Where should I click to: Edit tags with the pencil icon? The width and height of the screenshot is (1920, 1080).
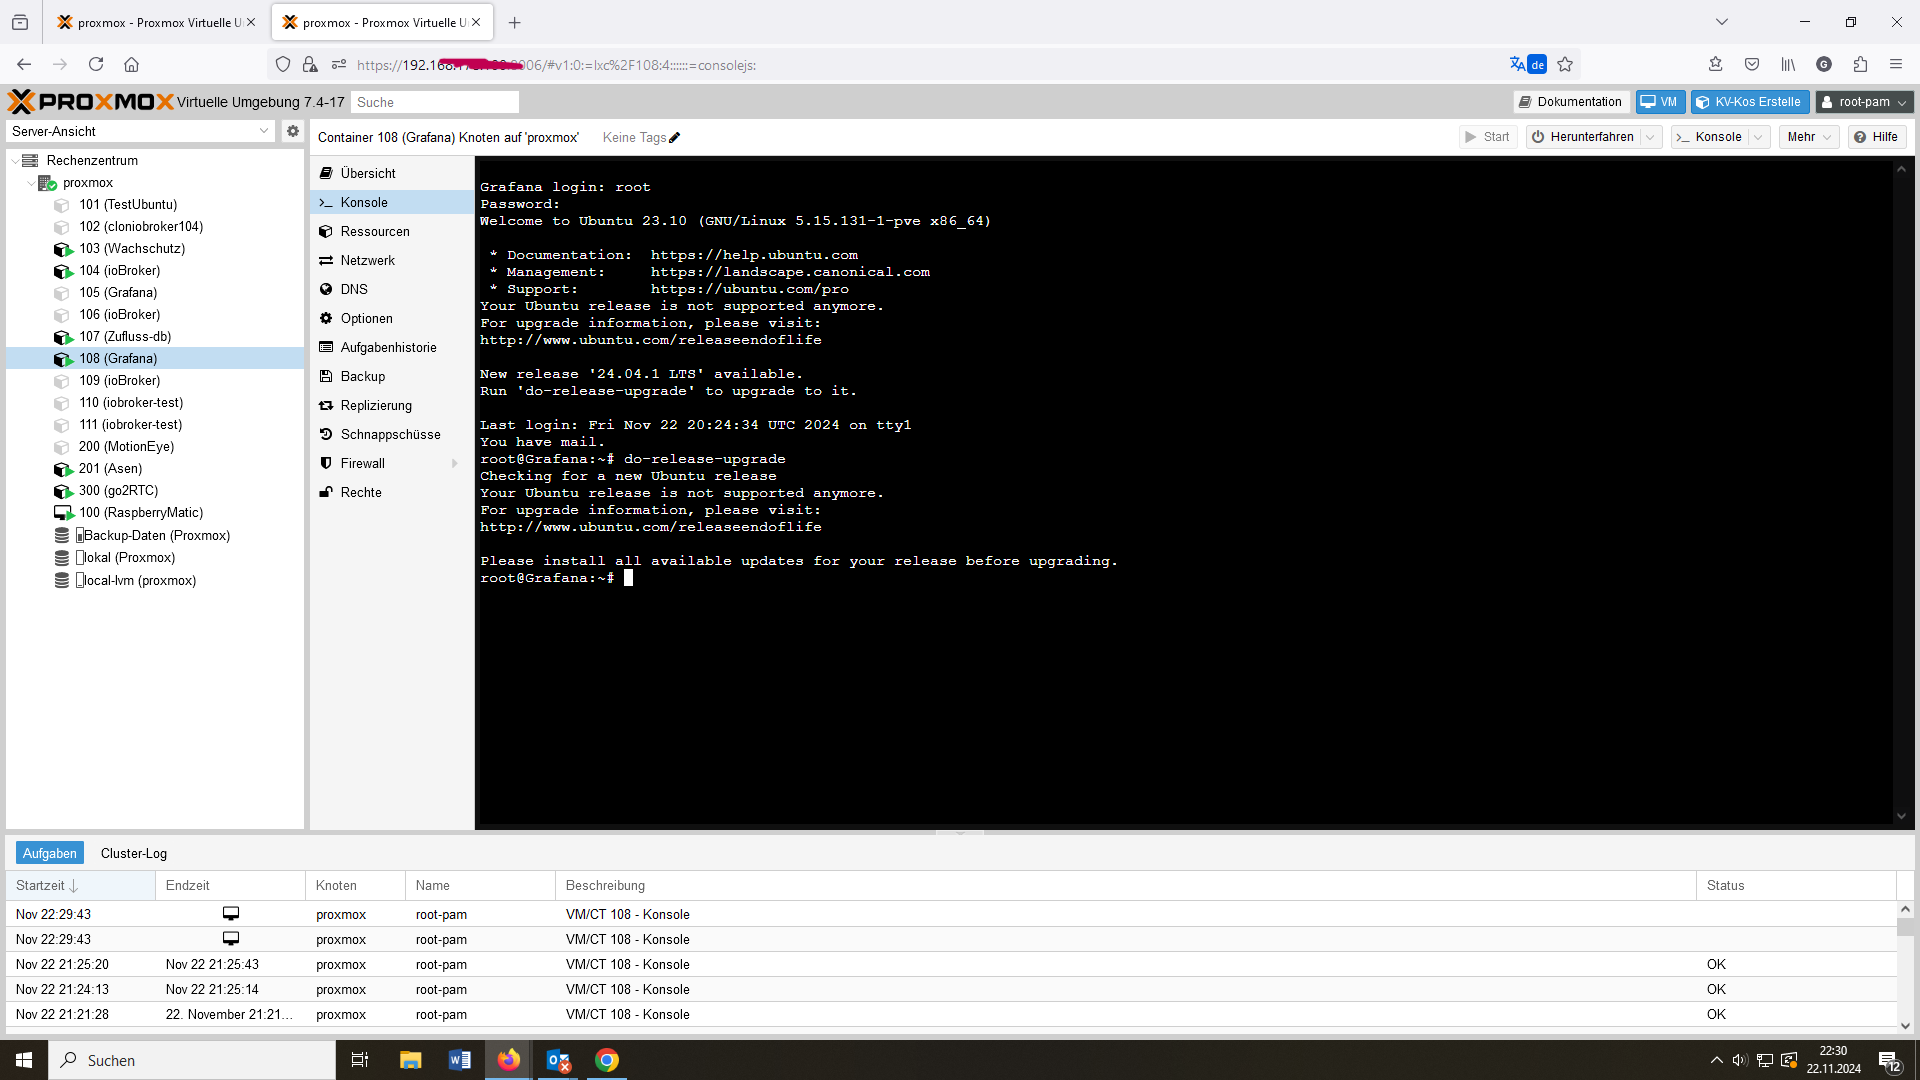[675, 138]
